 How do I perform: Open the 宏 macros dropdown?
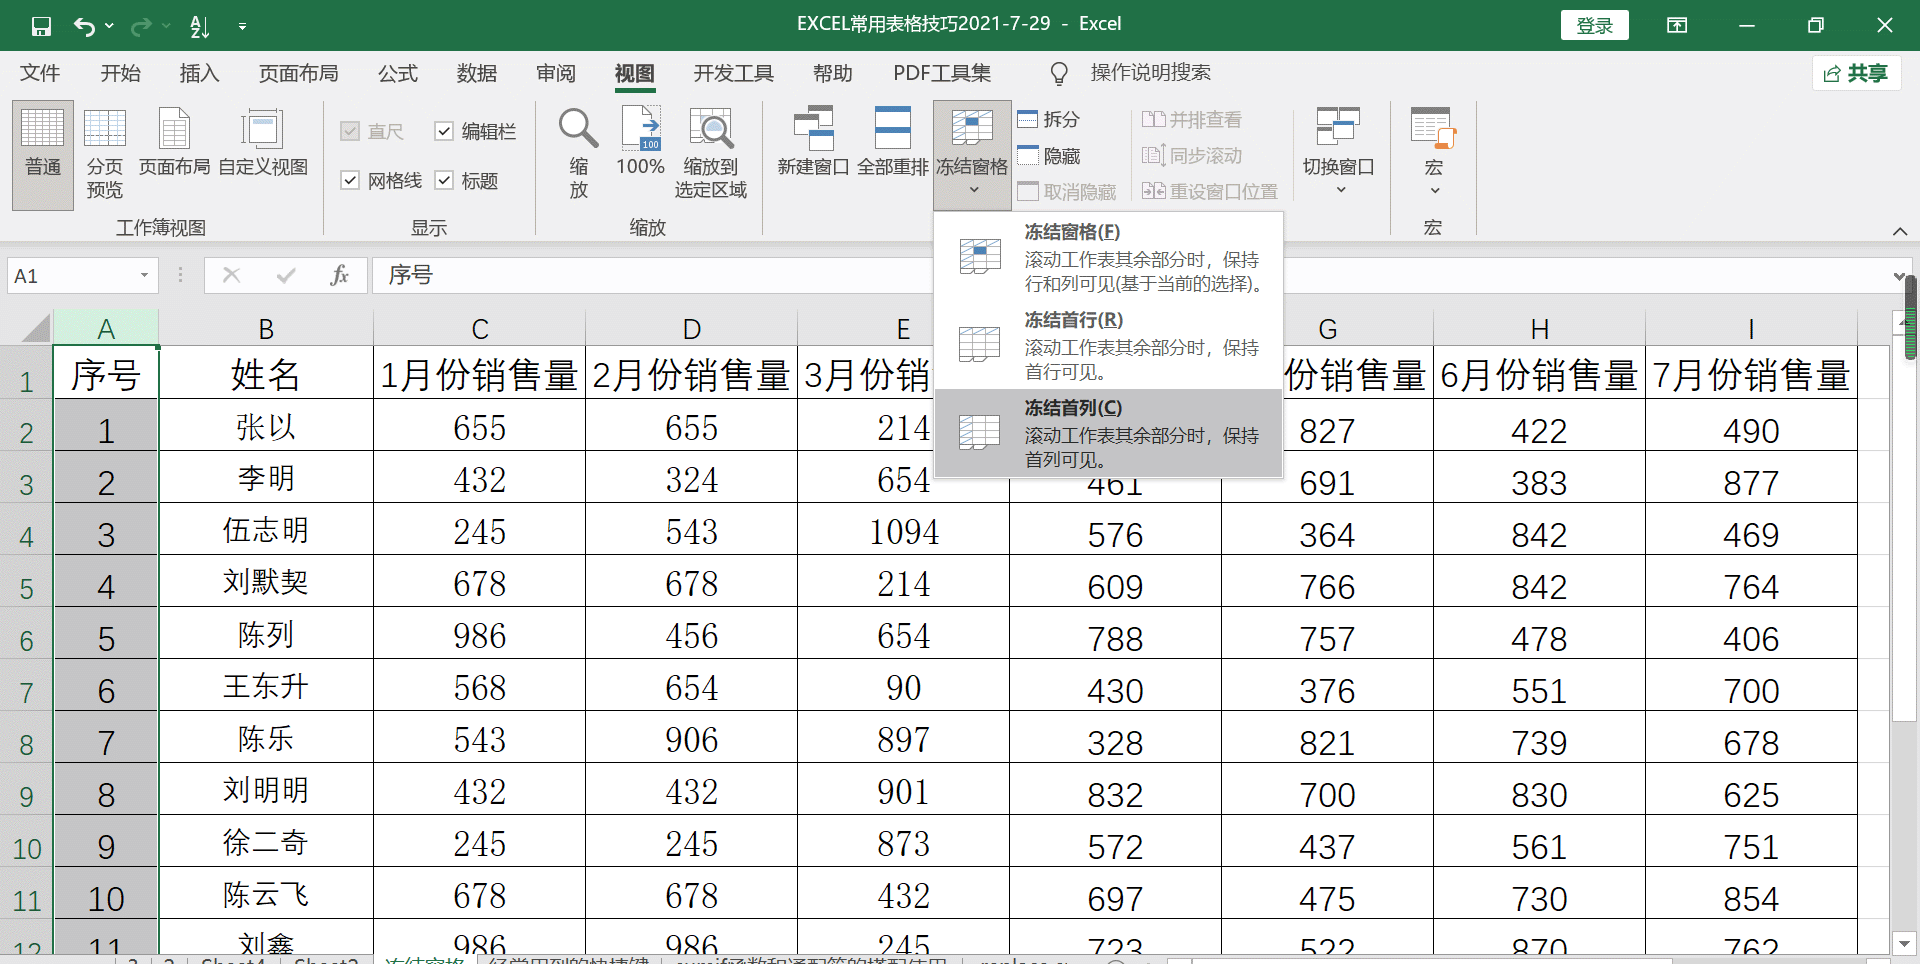(x=1433, y=153)
